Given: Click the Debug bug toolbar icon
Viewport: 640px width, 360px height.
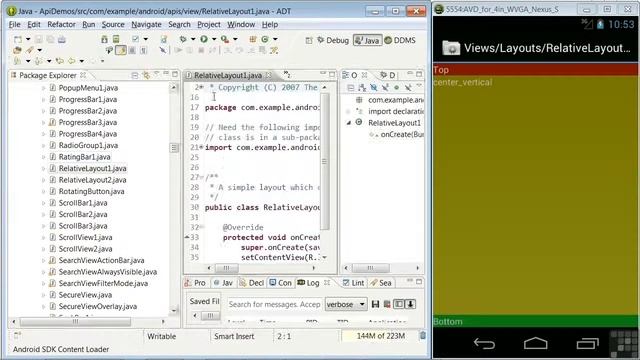Looking at the screenshot, I should [x=183, y=39].
